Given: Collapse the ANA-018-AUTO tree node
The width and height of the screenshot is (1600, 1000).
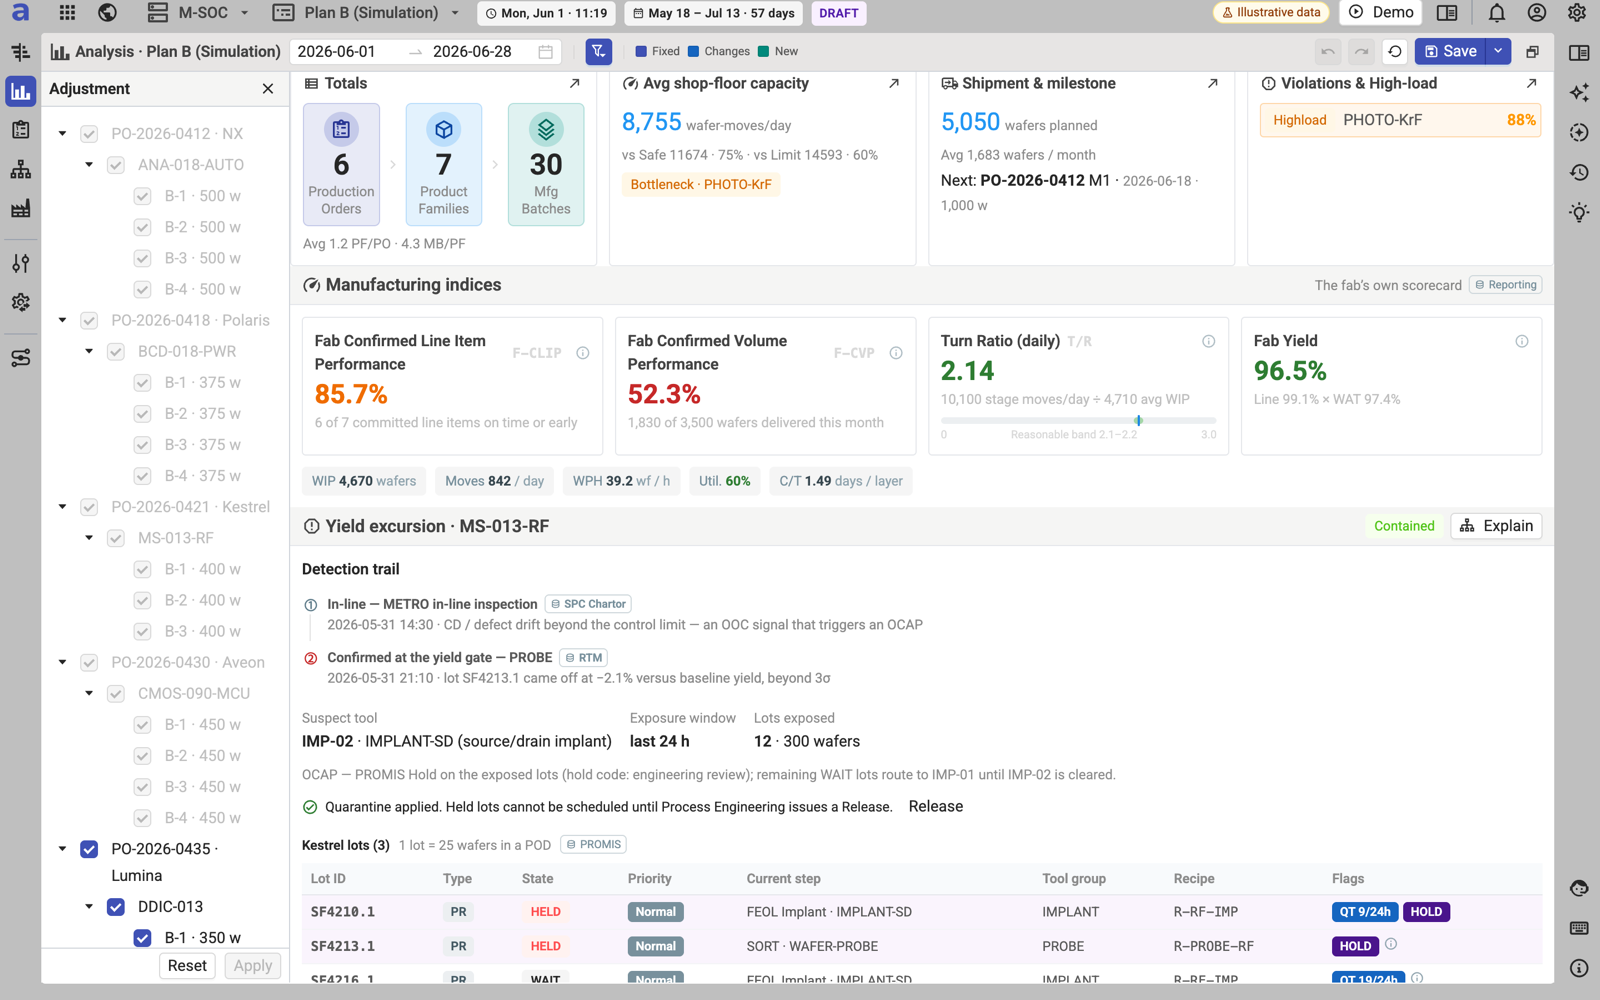Looking at the screenshot, I should pos(89,165).
